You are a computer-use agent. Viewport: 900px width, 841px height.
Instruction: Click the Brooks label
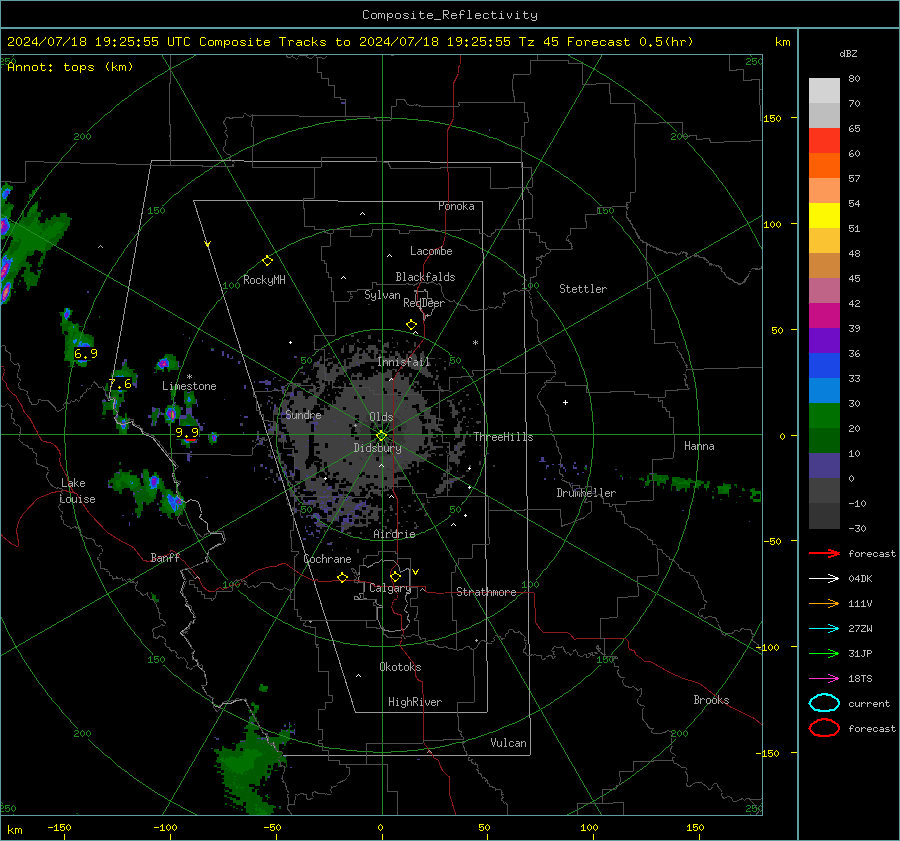[711, 700]
